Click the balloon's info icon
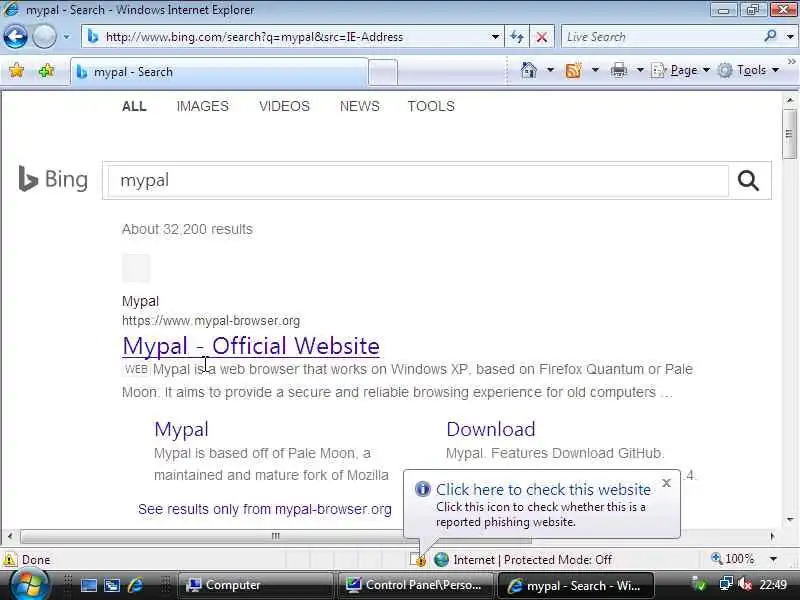The height and width of the screenshot is (600, 800). 422,489
